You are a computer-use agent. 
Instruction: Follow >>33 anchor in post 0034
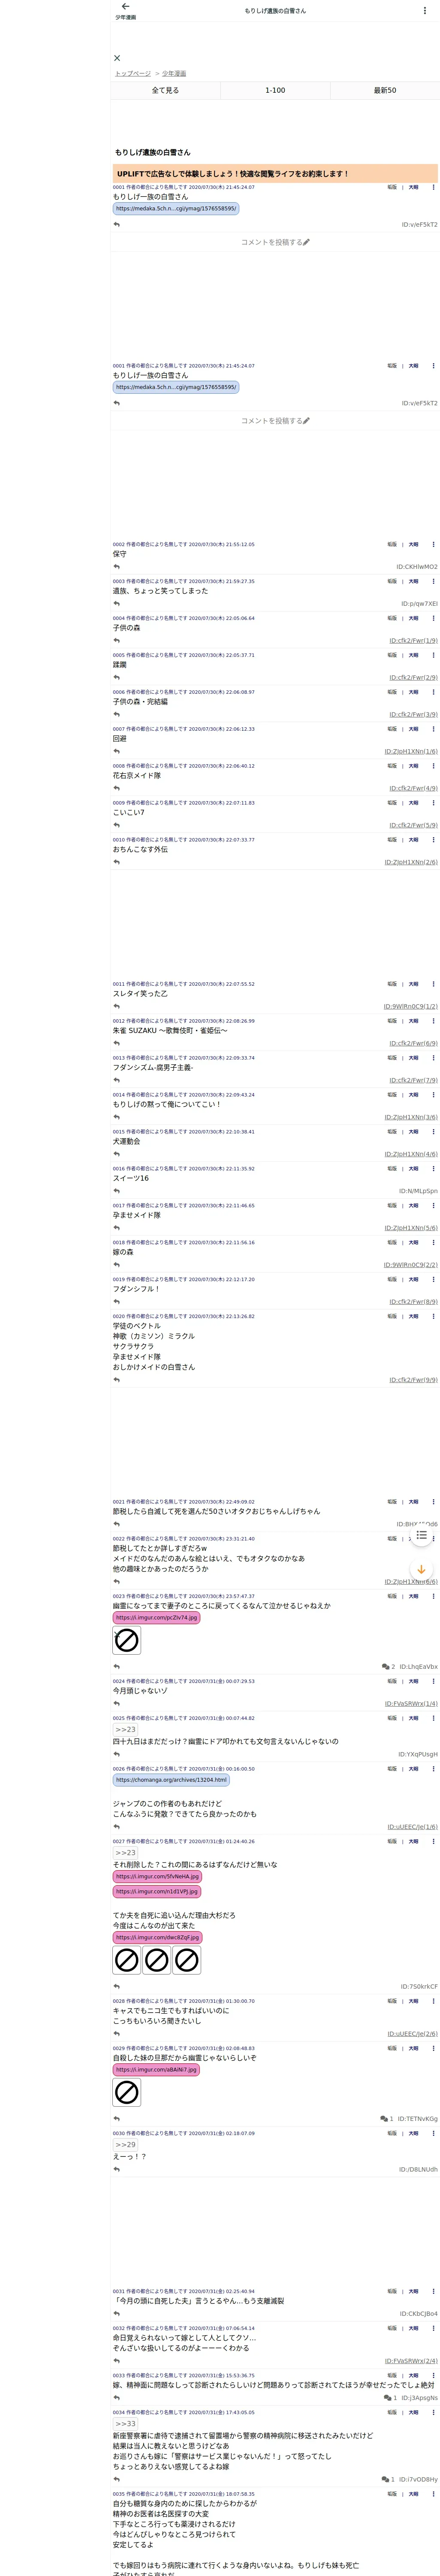pyautogui.click(x=125, y=2424)
